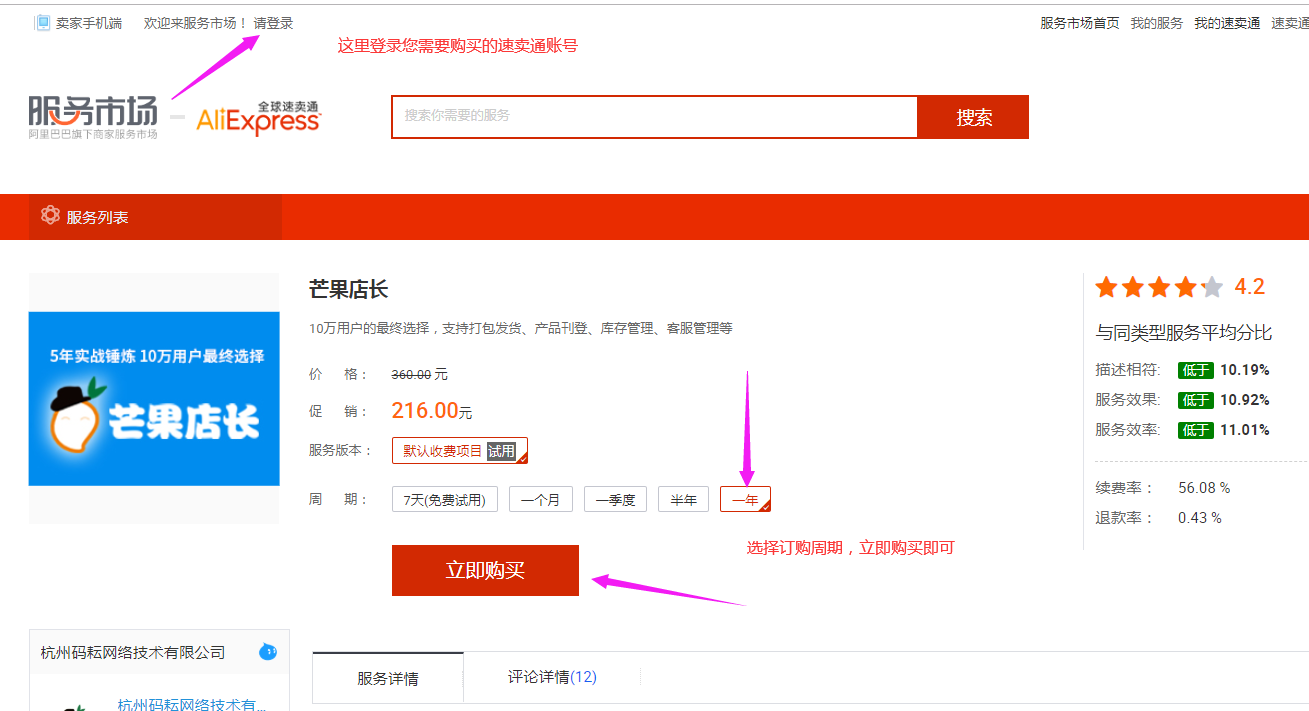This screenshot has height=711, width=1309.
Task: Click the seller mobile phone icon
Action: pyautogui.click(x=43, y=23)
